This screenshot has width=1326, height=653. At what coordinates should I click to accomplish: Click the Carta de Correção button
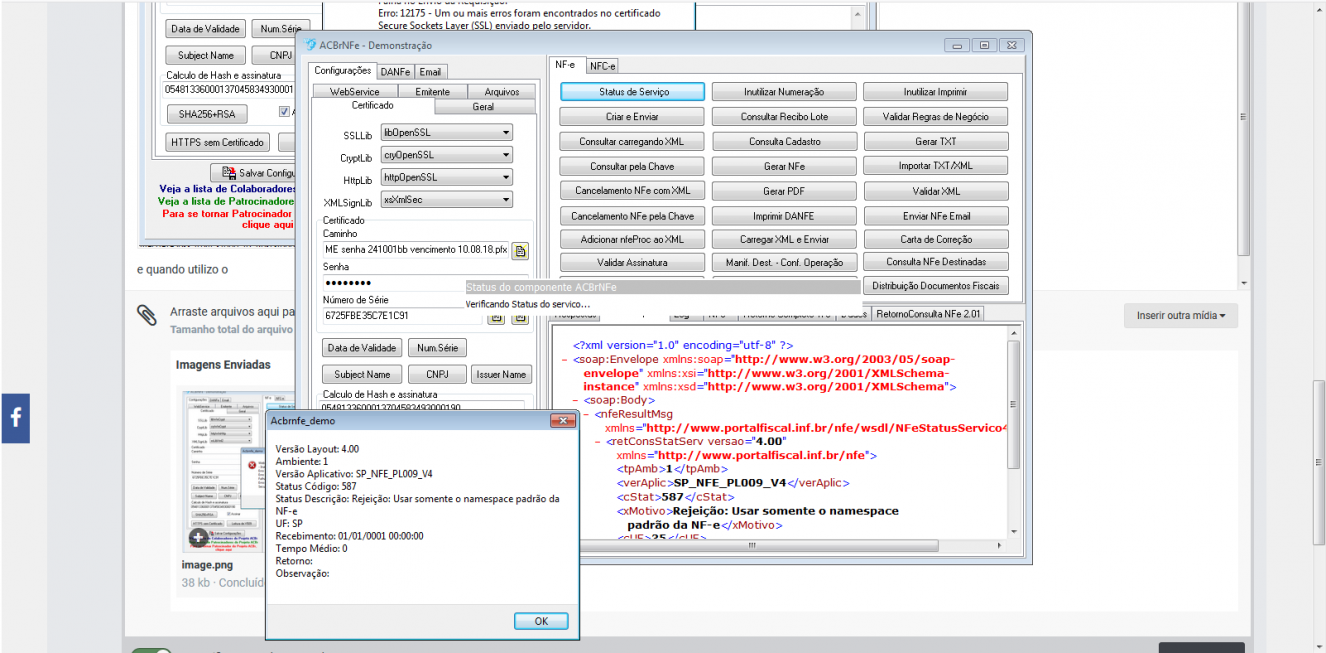tap(936, 240)
